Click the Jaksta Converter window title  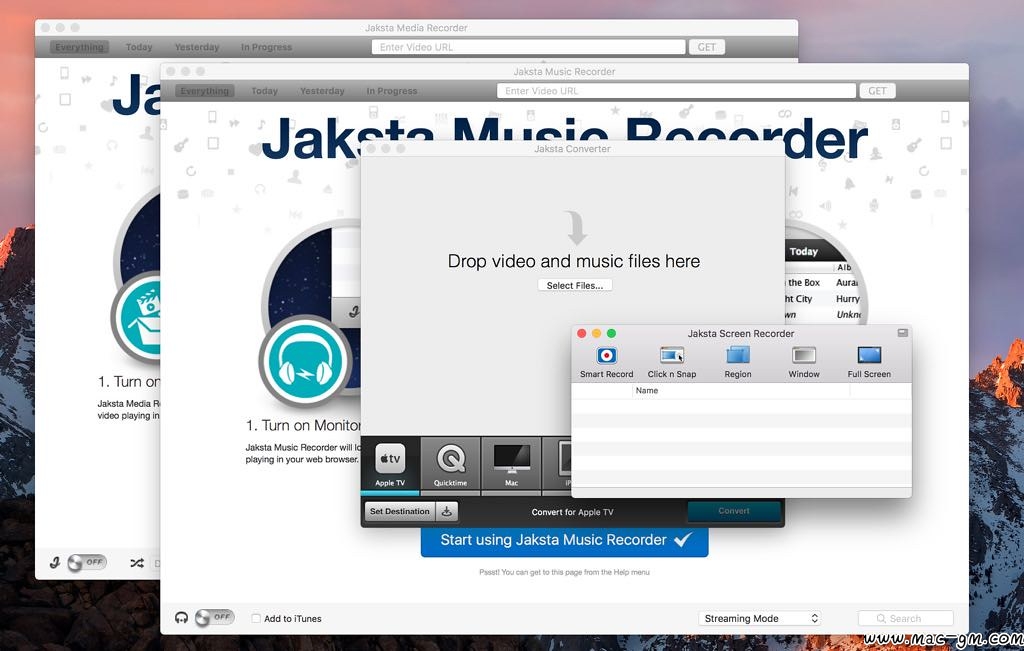(x=572, y=149)
